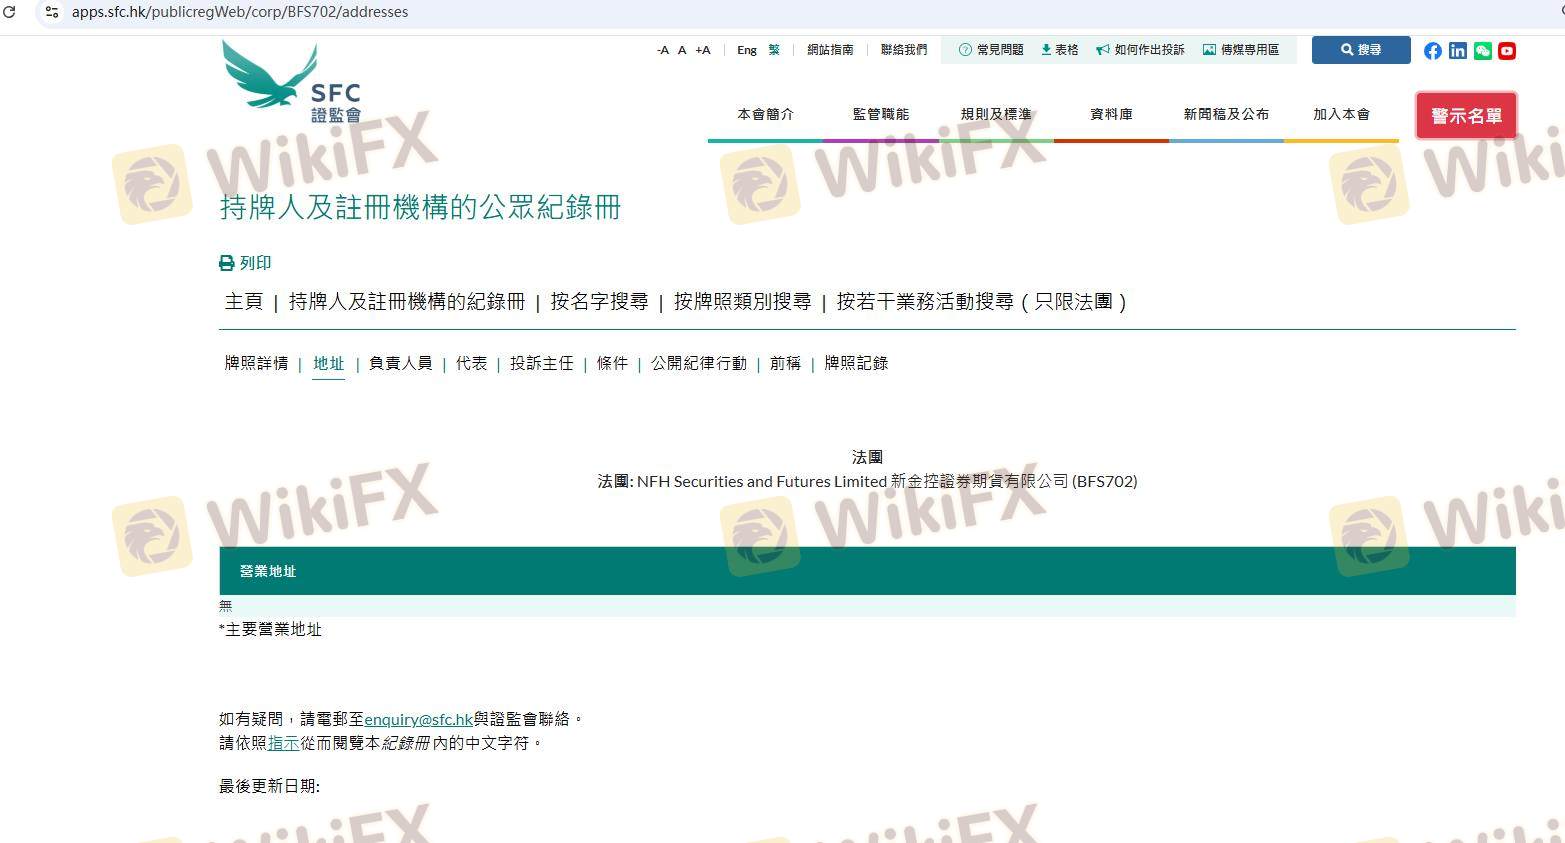Increase font size with +A
Screen dimensions: 1565x843
(x=702, y=50)
